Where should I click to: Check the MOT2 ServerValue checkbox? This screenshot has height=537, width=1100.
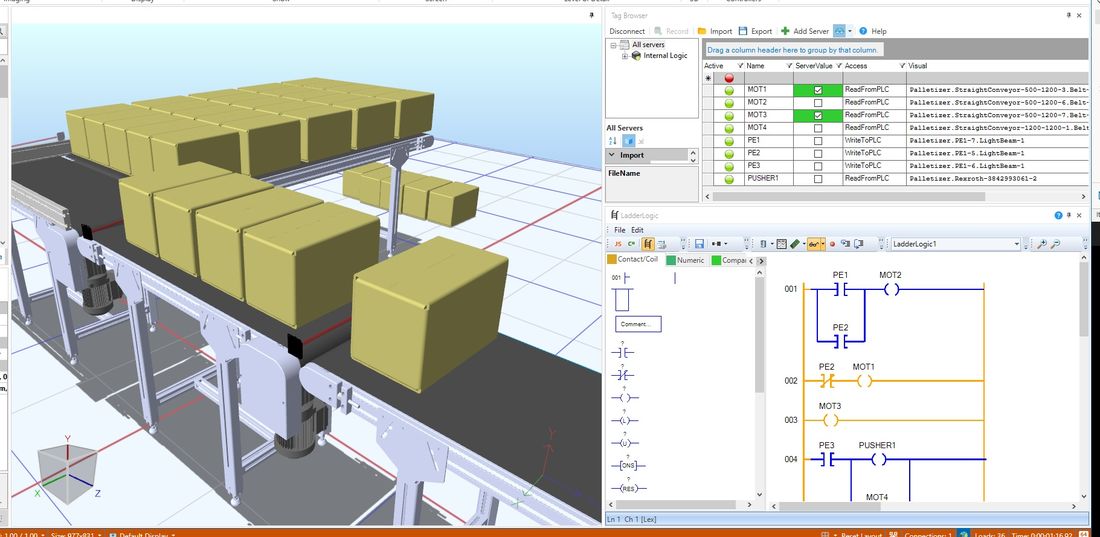tap(818, 102)
